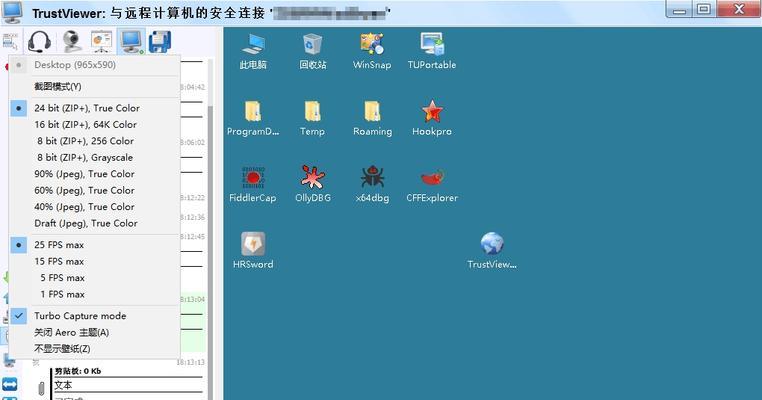Launch HRSword desktop icon

point(253,251)
